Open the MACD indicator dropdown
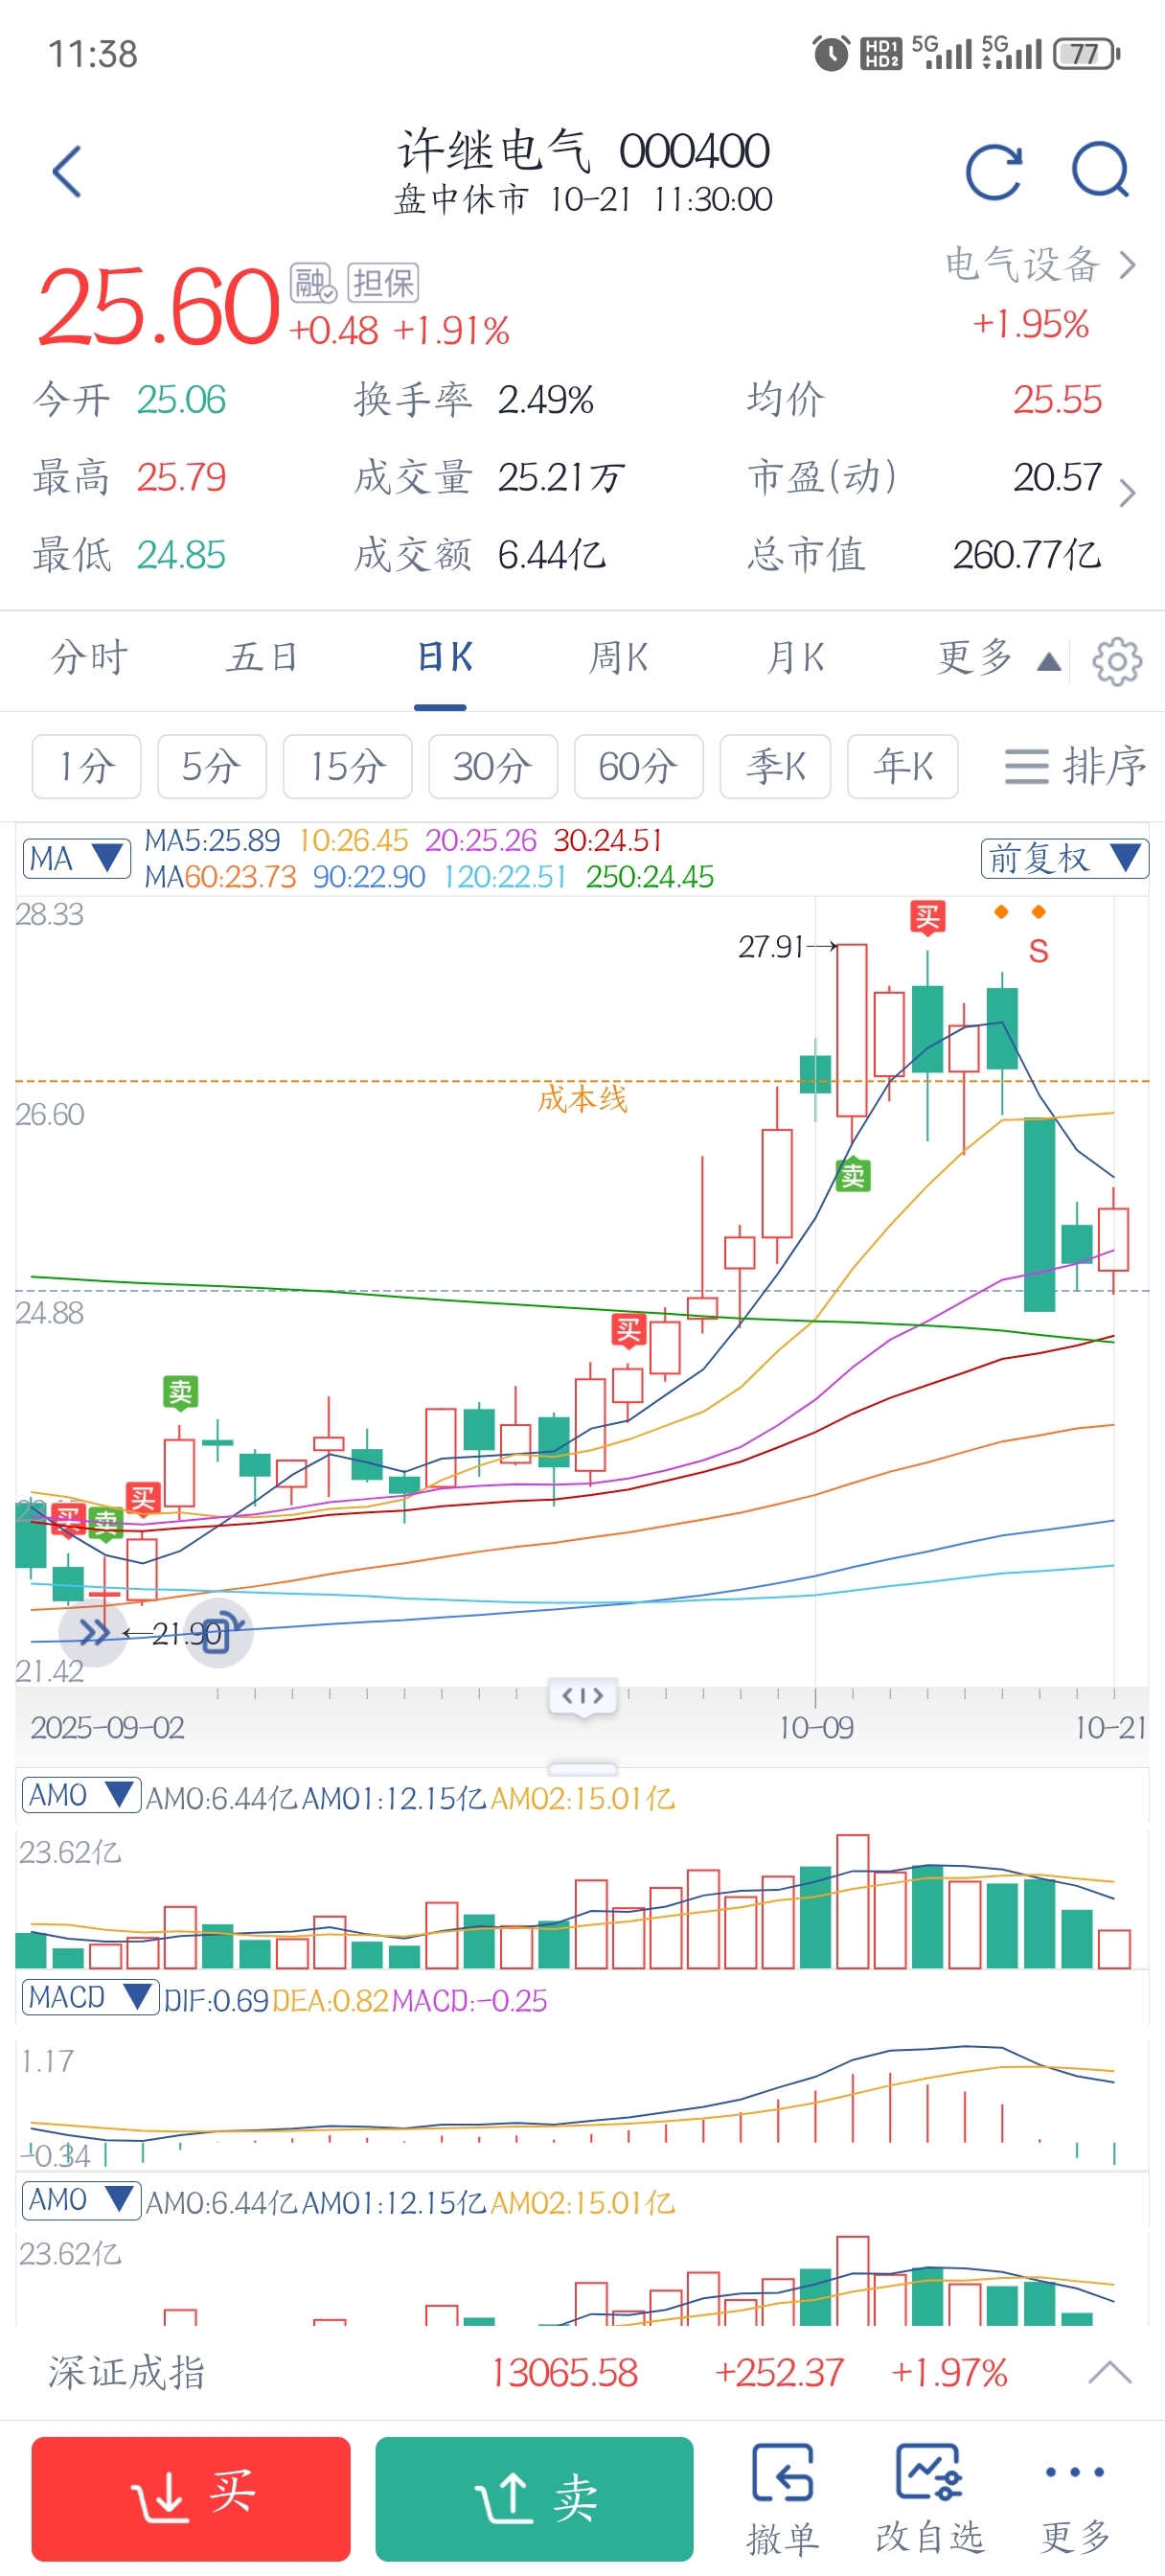Screen dimensions: 1165x2576 click(x=90, y=1997)
